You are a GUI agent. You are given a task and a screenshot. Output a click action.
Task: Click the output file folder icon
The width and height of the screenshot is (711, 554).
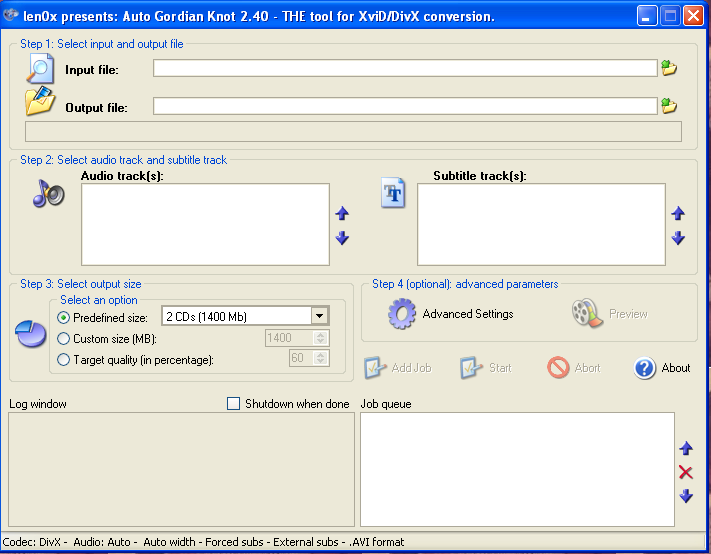click(x=40, y=101)
